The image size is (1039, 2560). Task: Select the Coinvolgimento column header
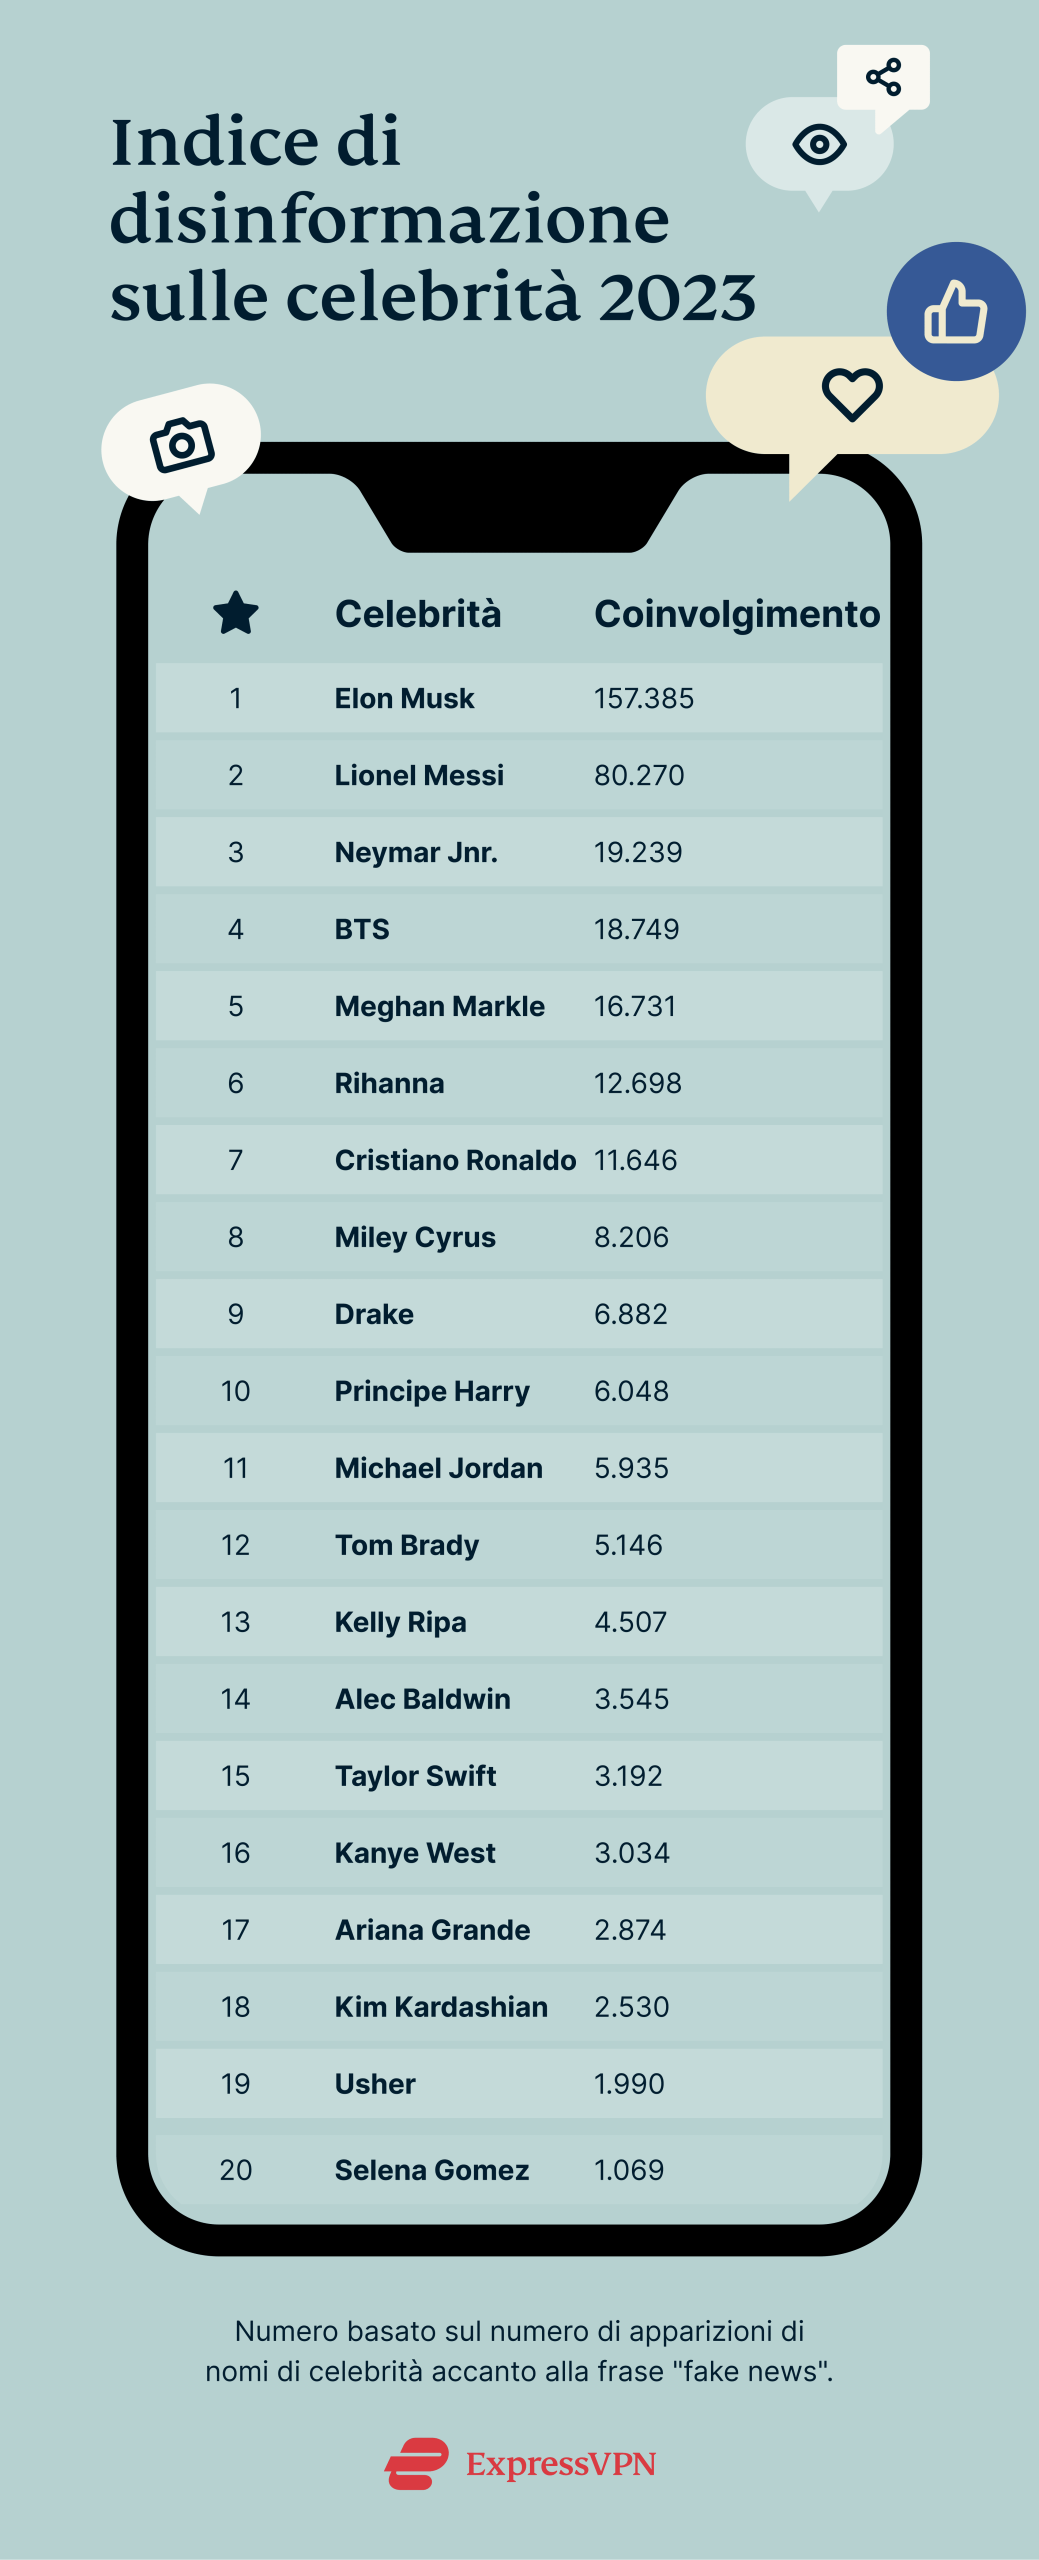click(737, 614)
